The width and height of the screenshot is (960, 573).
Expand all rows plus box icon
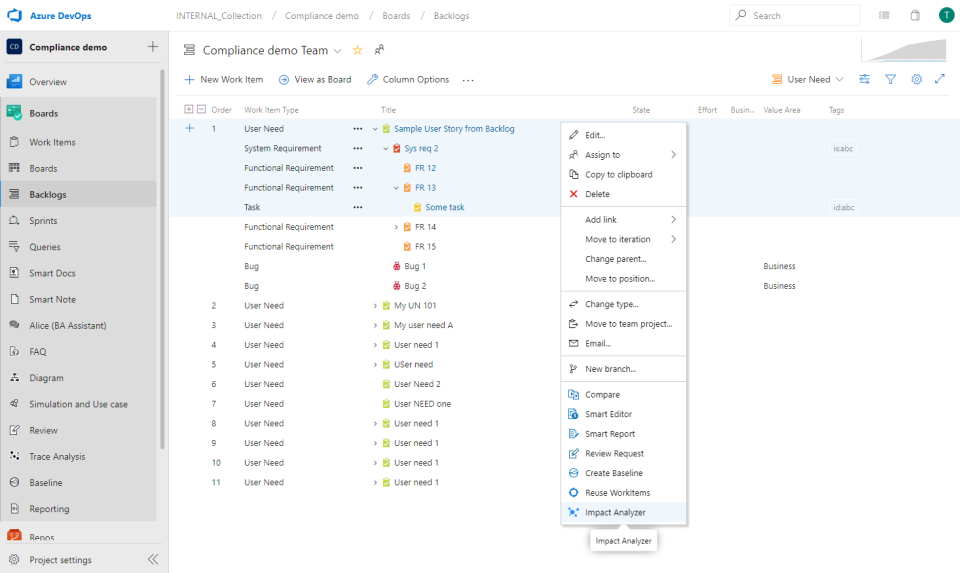point(189,110)
